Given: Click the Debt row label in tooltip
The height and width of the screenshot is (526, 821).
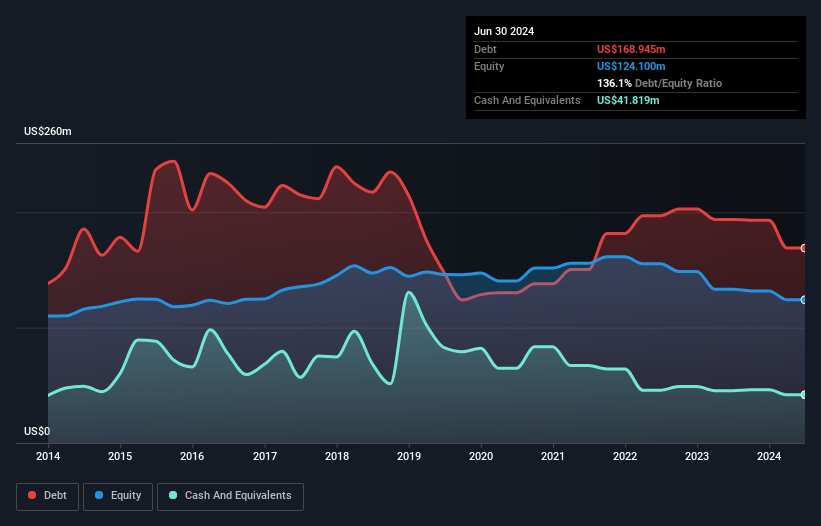Looking at the screenshot, I should click(485, 49).
